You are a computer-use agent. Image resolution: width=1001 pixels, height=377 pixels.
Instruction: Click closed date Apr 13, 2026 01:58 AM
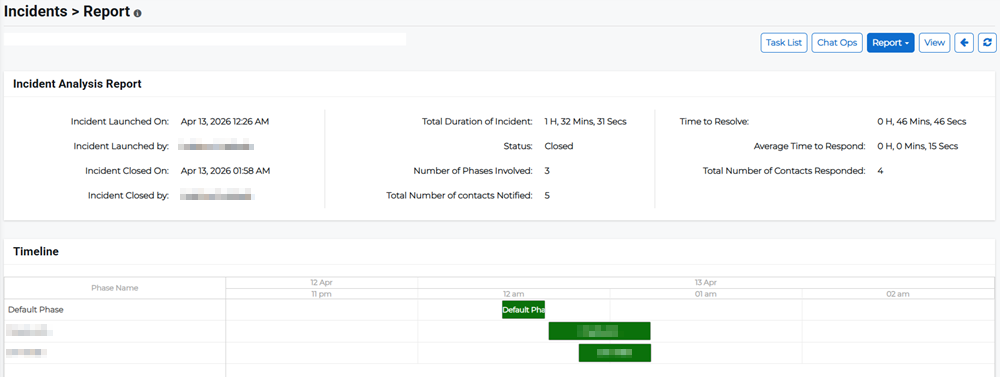(x=225, y=171)
